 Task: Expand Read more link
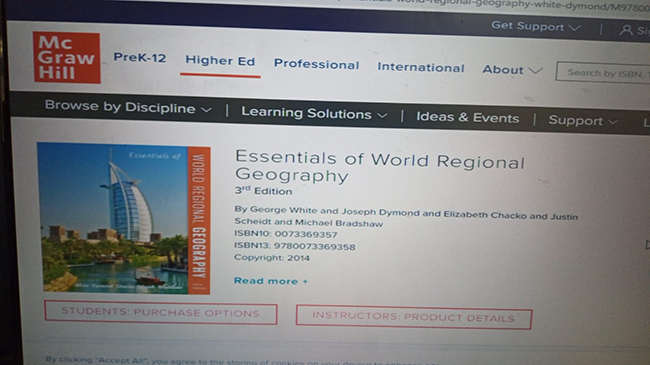click(271, 281)
